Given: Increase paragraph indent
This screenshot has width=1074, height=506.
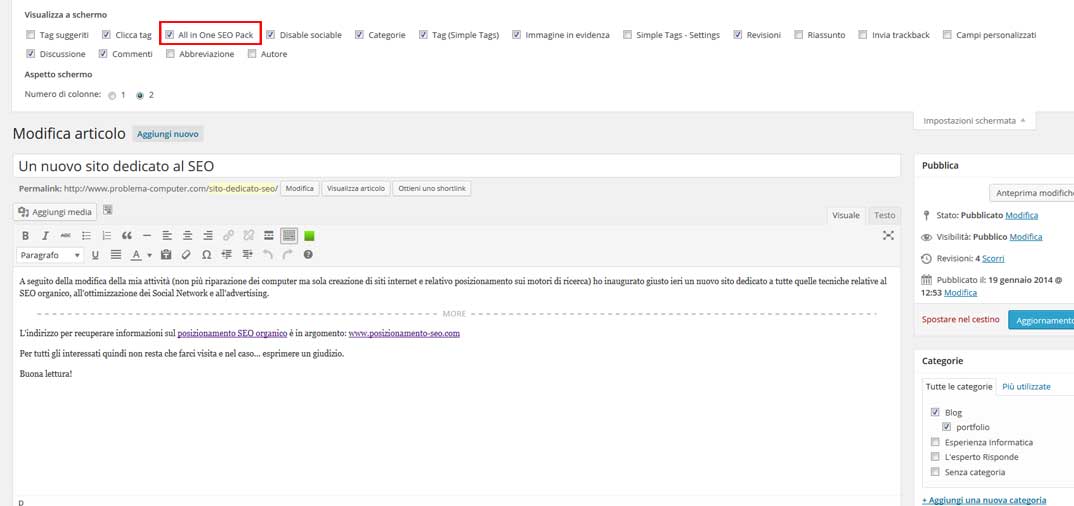Looking at the screenshot, I should (247, 255).
